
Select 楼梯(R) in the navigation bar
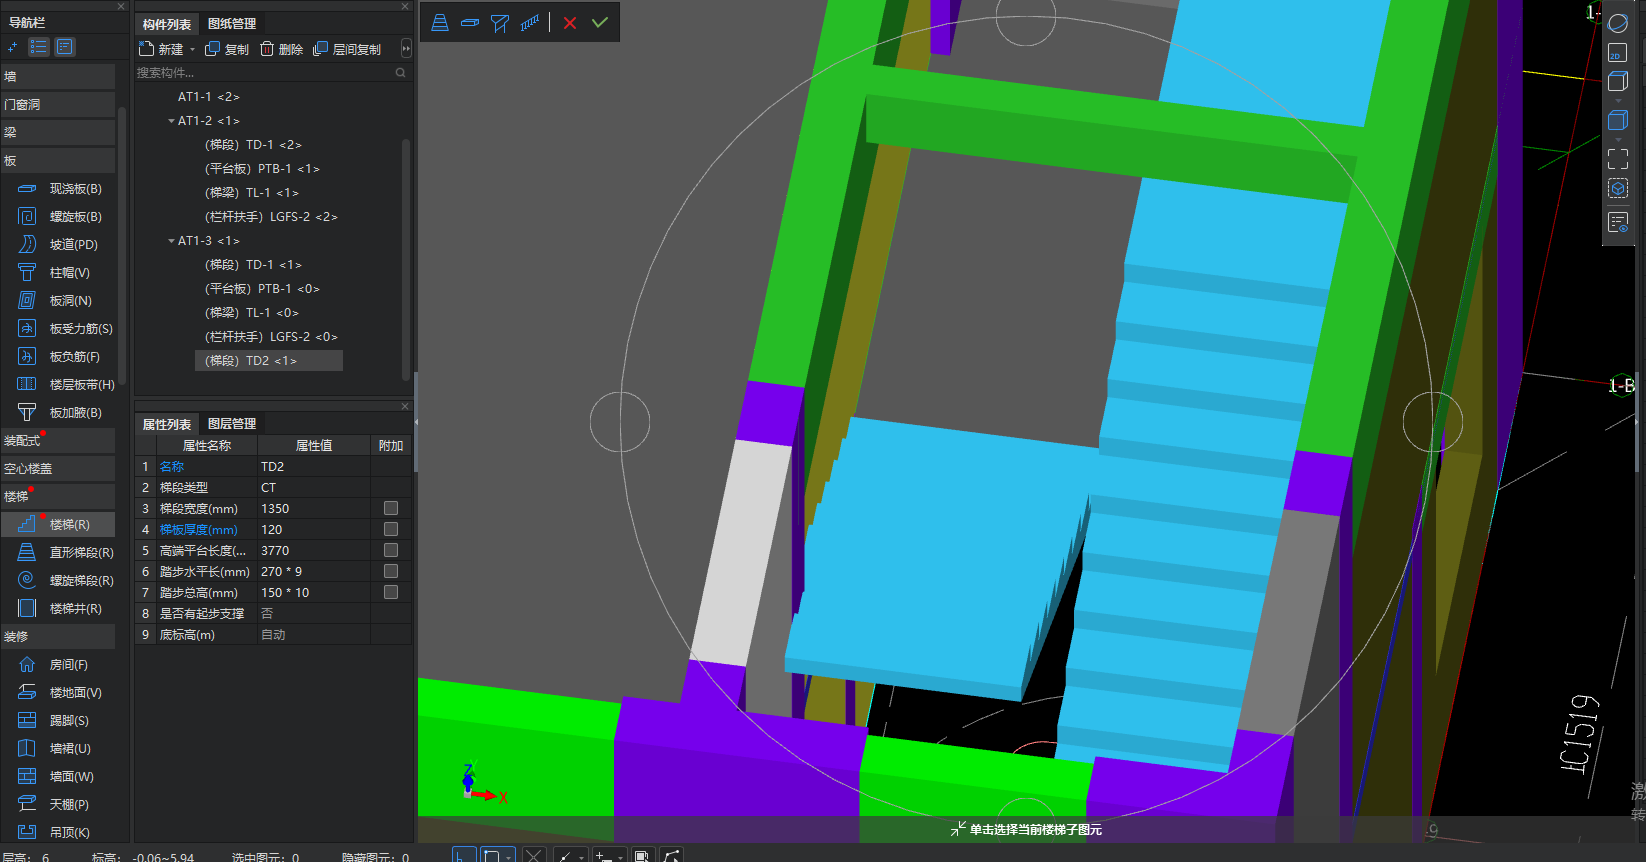[x=58, y=524]
